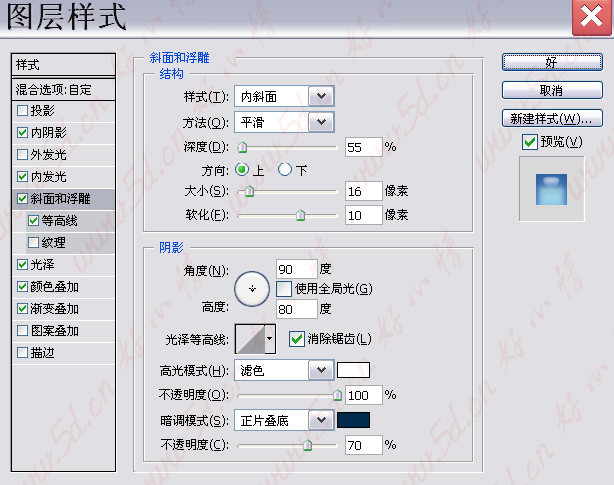Open the 暗调模式 正片叠底 dropdown
The height and width of the screenshot is (485, 614).
tap(284, 420)
